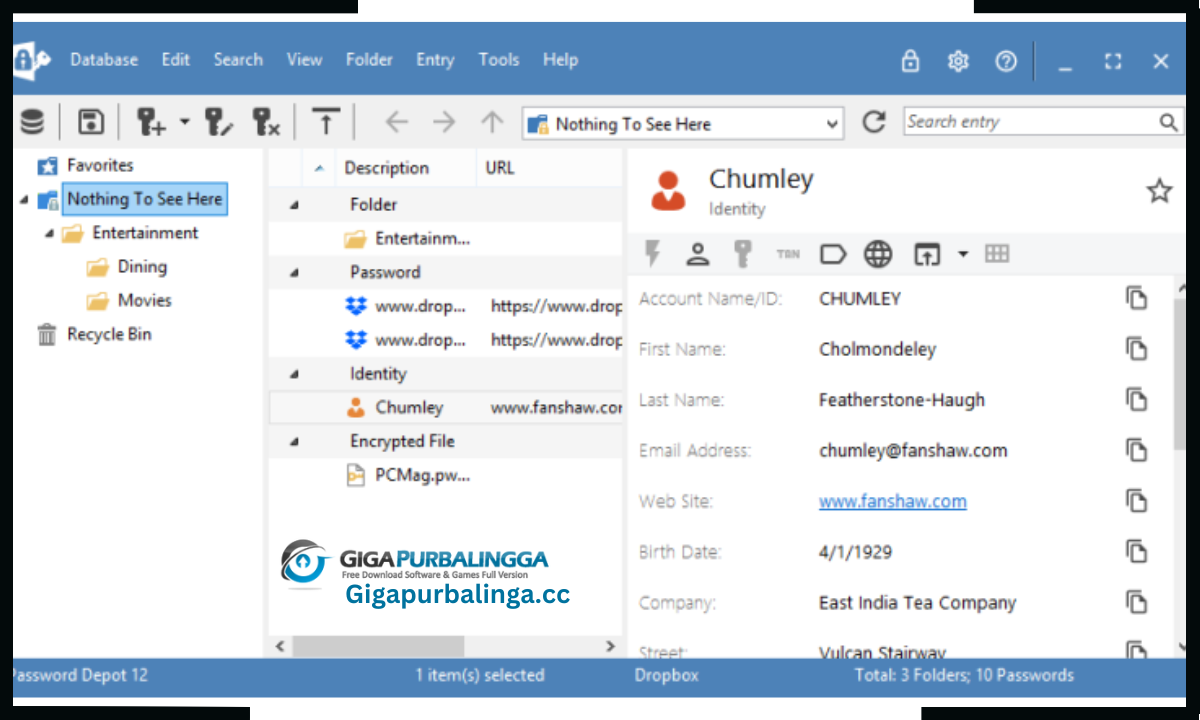Navigate forward with the right arrow

(444, 123)
